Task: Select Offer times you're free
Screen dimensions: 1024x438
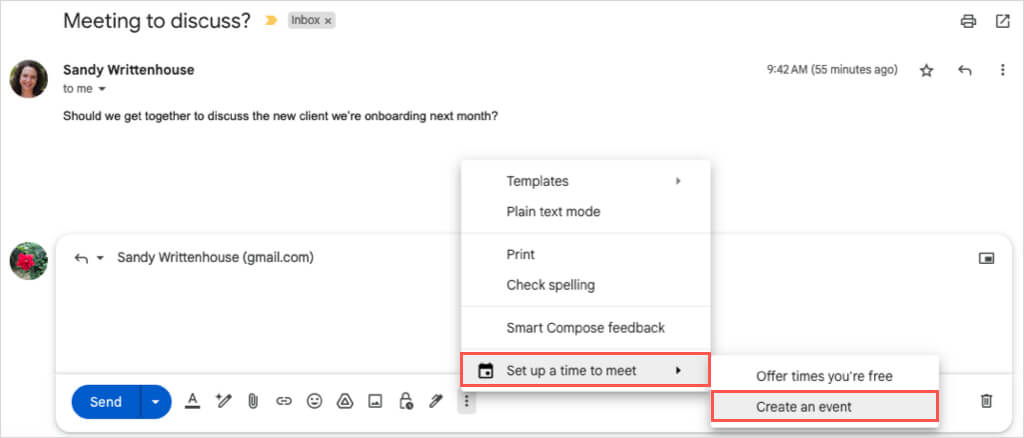Action: (824, 376)
